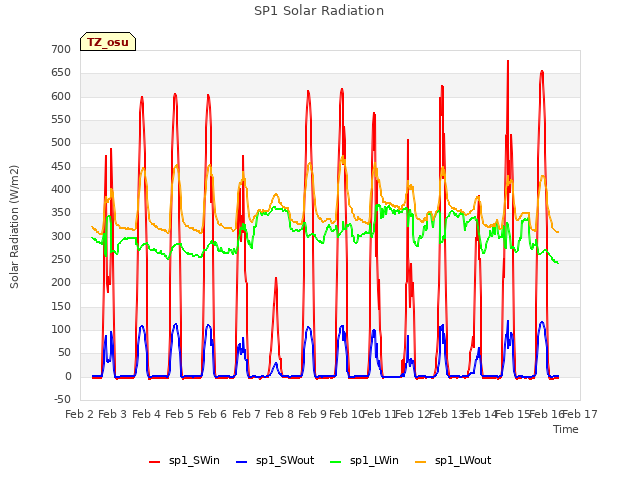Click the 400 y-axis tick label
Viewport: 640px width, 480px height.
61,190
